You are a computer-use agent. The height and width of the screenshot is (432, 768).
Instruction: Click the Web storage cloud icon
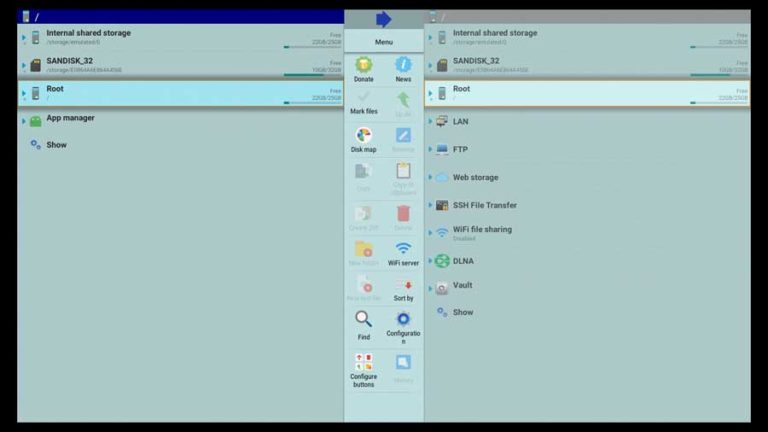pos(442,177)
